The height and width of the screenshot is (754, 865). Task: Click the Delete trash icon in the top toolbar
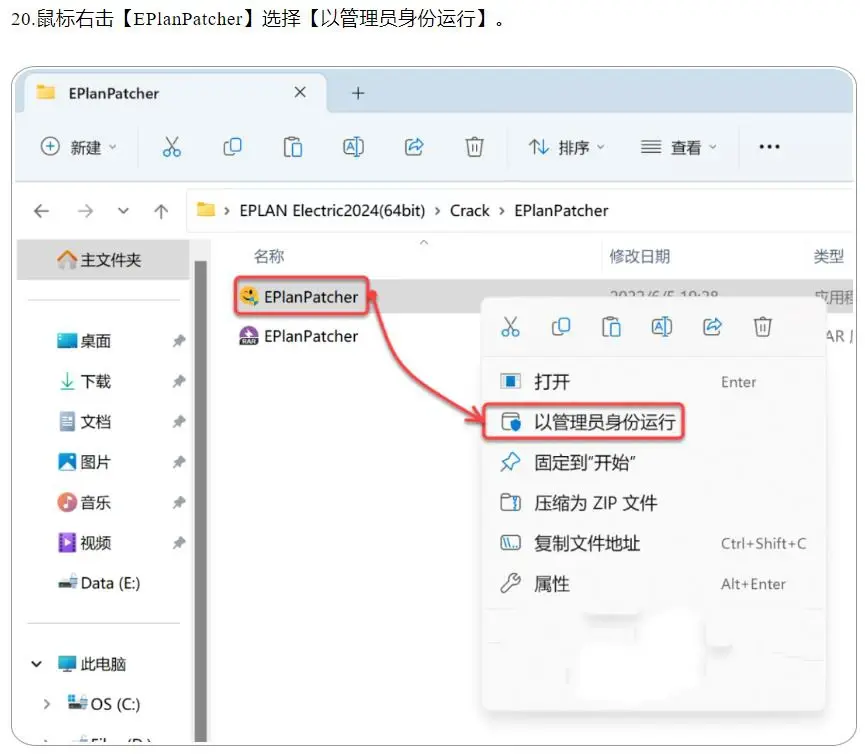tap(474, 147)
